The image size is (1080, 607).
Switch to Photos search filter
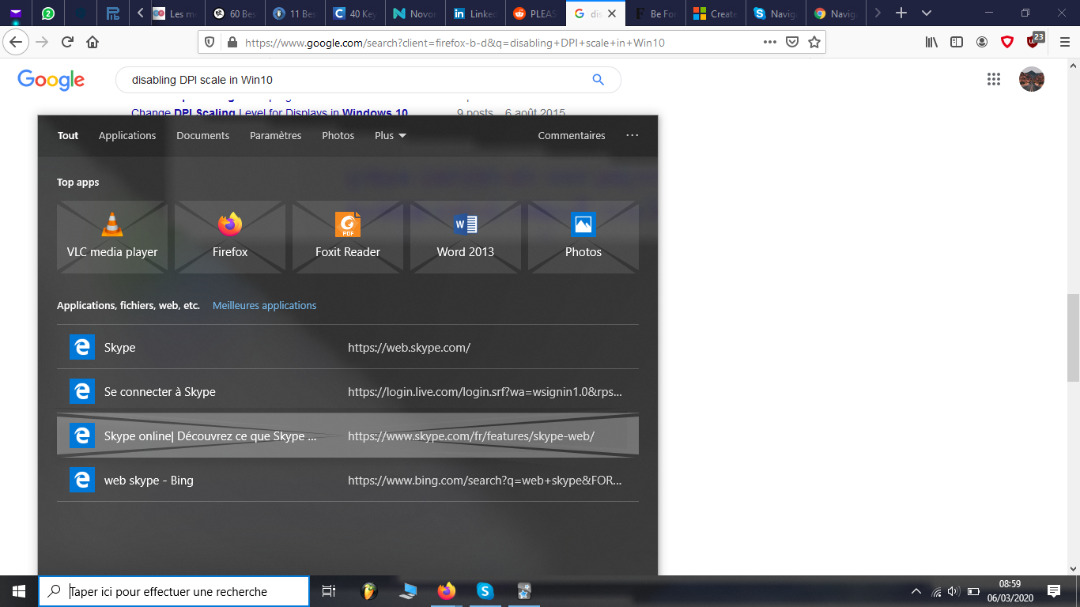point(338,135)
